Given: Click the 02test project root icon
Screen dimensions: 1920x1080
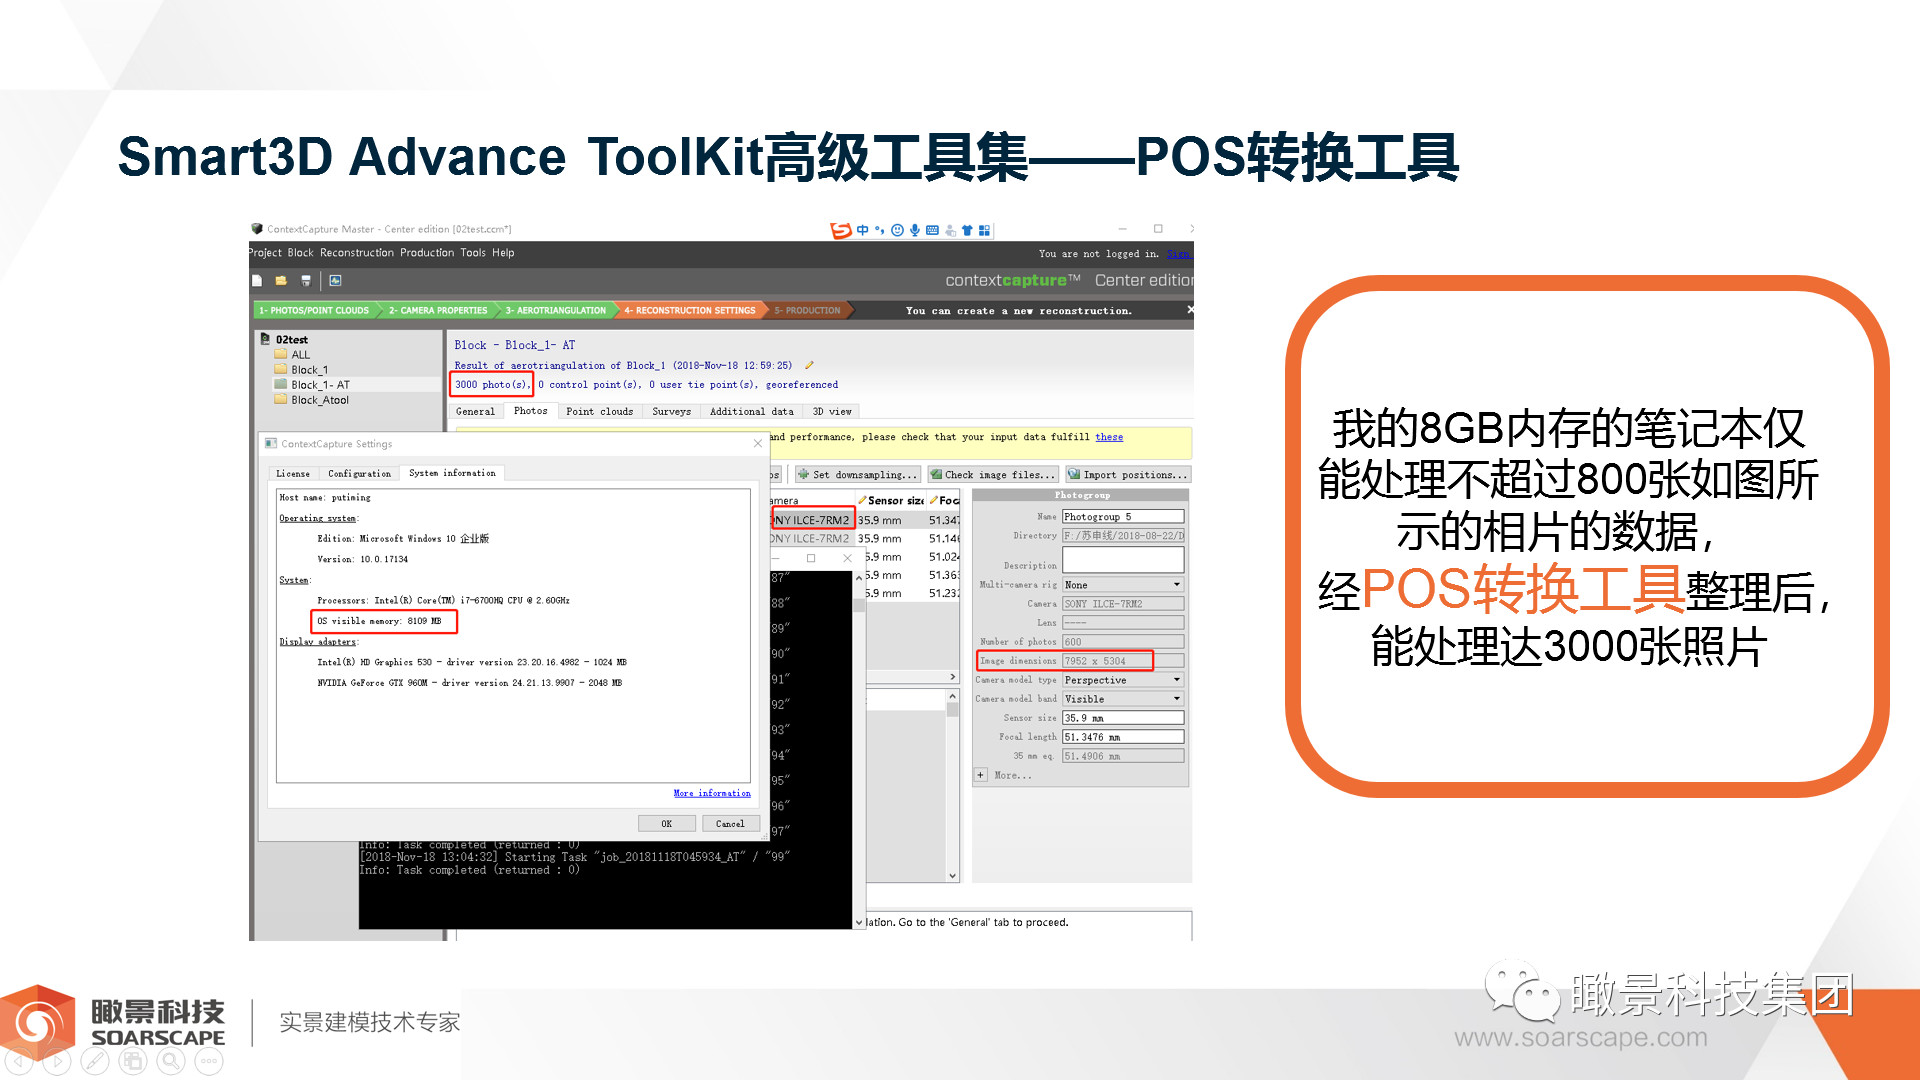Looking at the screenshot, I should [x=263, y=340].
